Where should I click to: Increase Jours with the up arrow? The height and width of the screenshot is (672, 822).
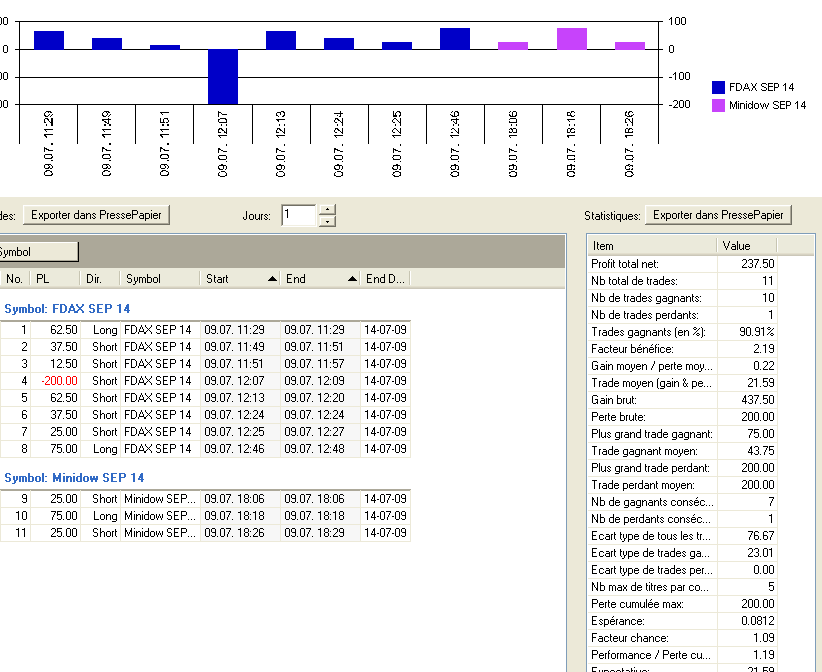click(x=327, y=209)
